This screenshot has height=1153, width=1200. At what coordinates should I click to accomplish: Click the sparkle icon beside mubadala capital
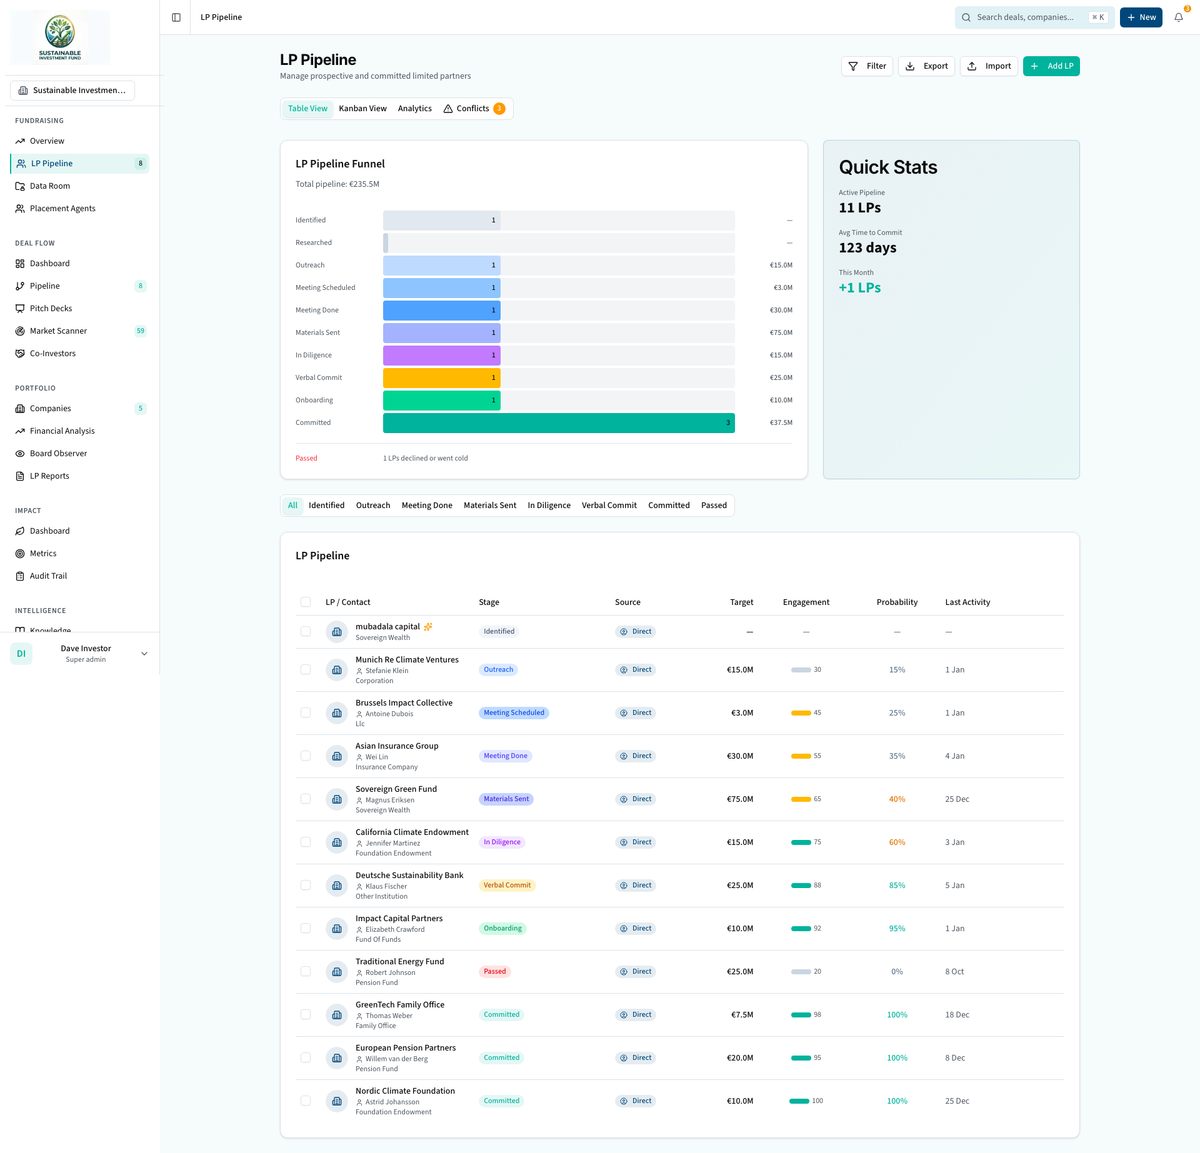428,627
